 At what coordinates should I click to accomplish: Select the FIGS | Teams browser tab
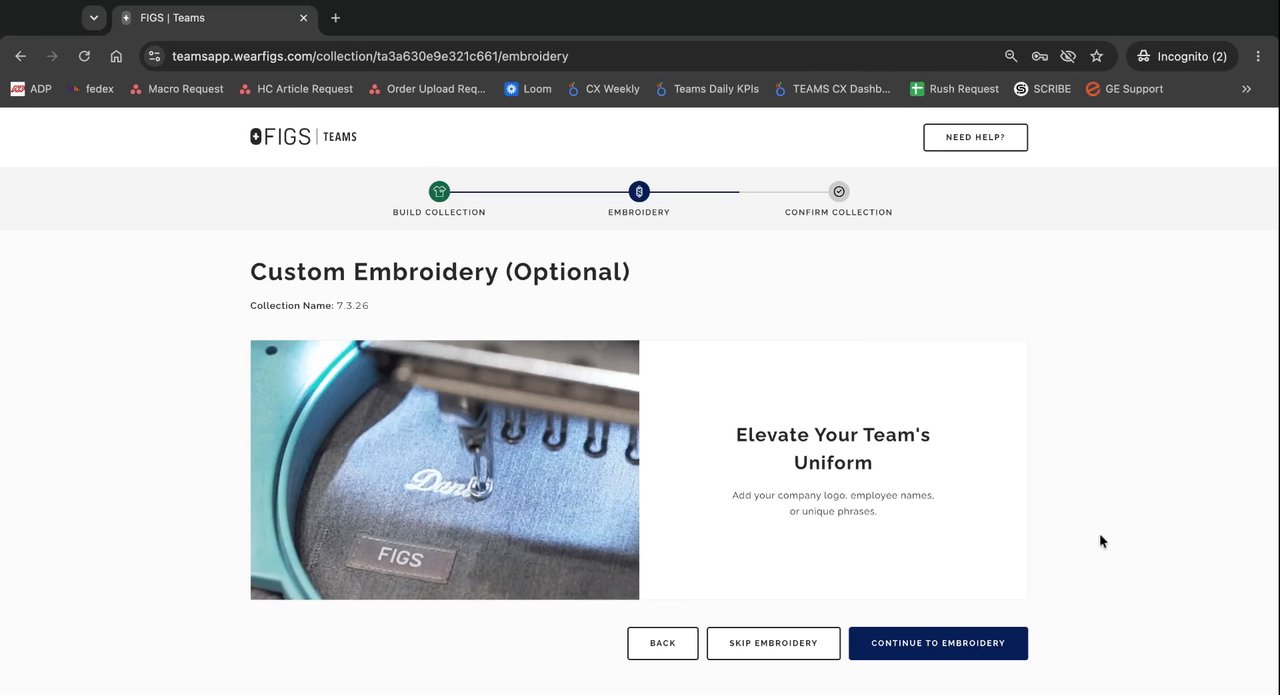(x=215, y=18)
